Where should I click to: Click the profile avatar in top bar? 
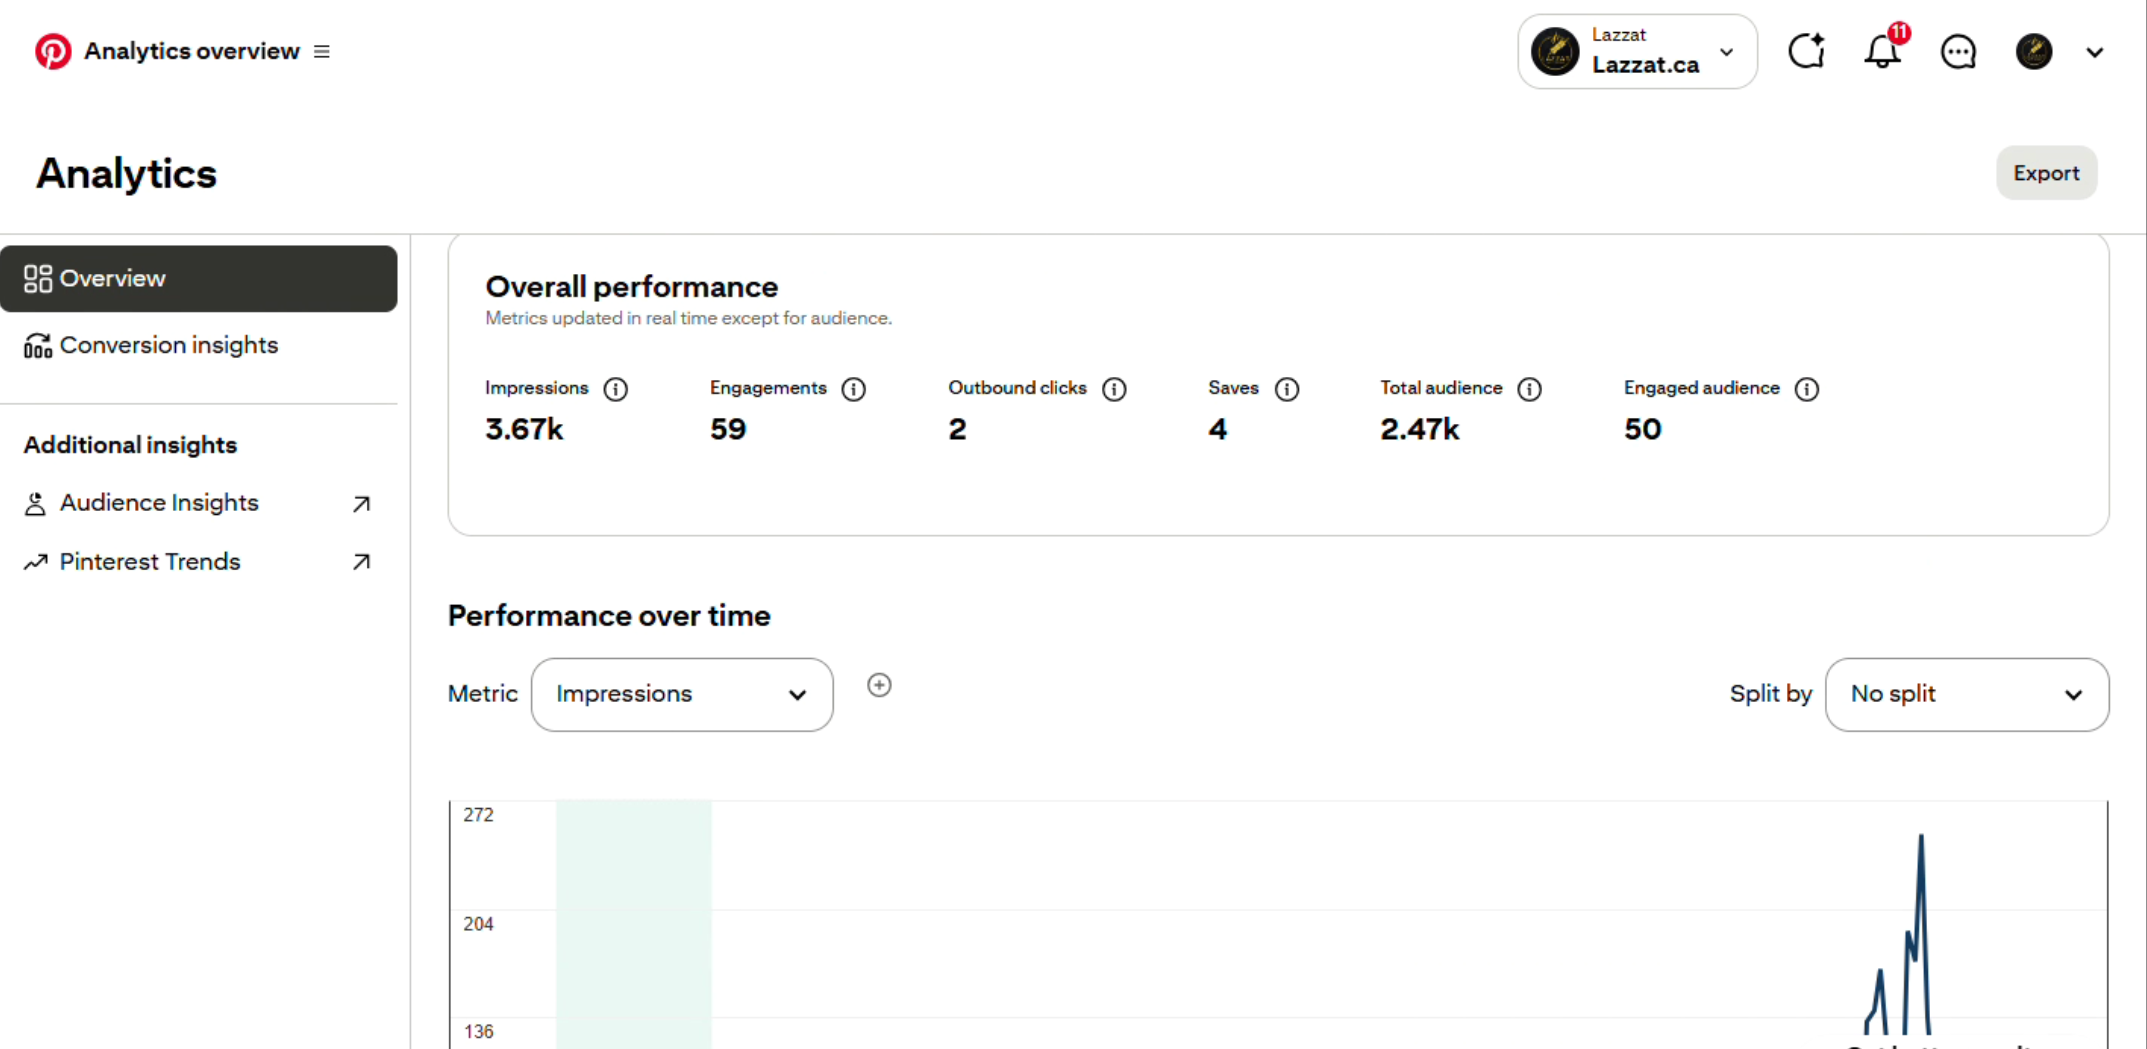pos(2034,51)
